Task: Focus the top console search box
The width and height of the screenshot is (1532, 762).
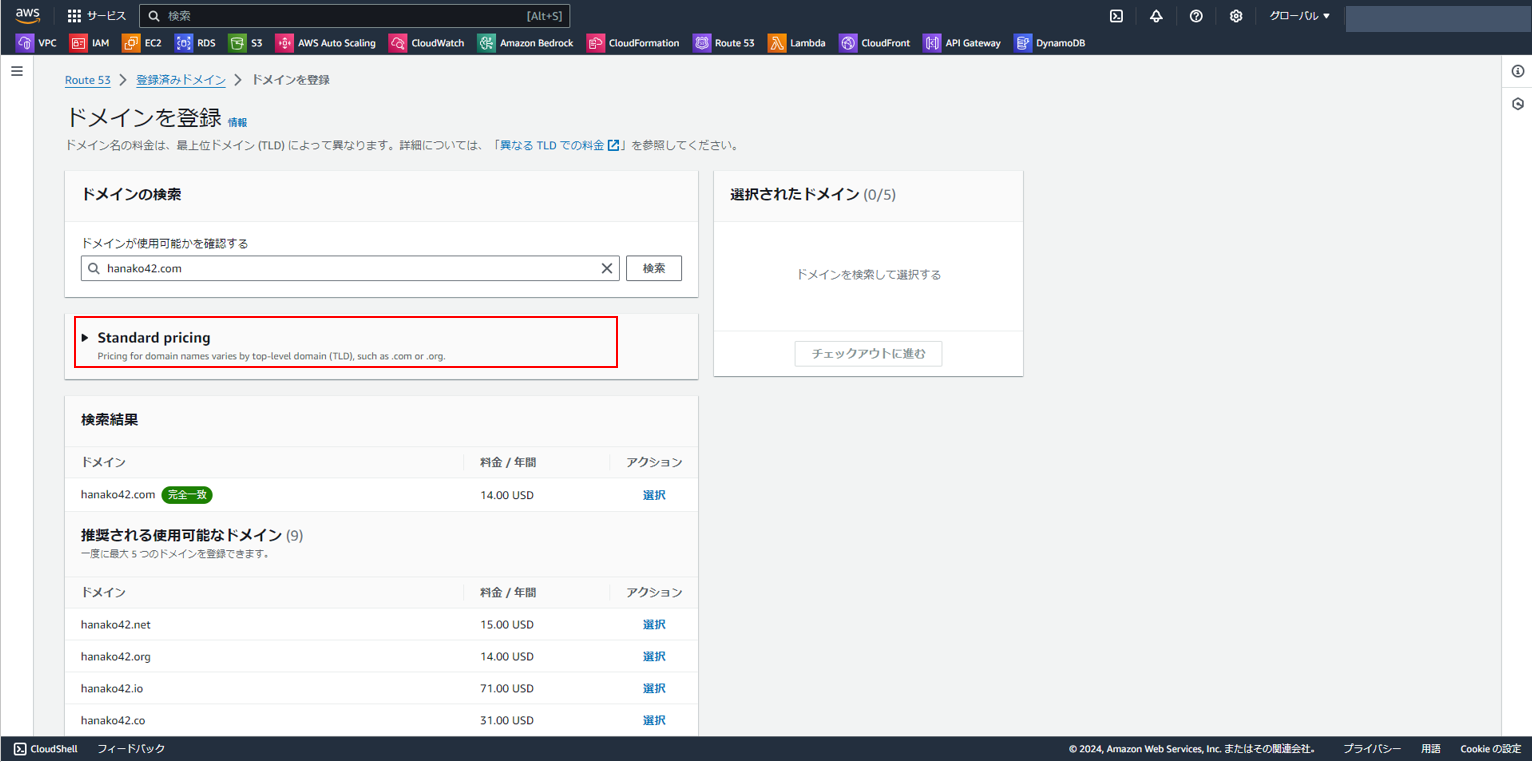Action: pyautogui.click(x=354, y=16)
